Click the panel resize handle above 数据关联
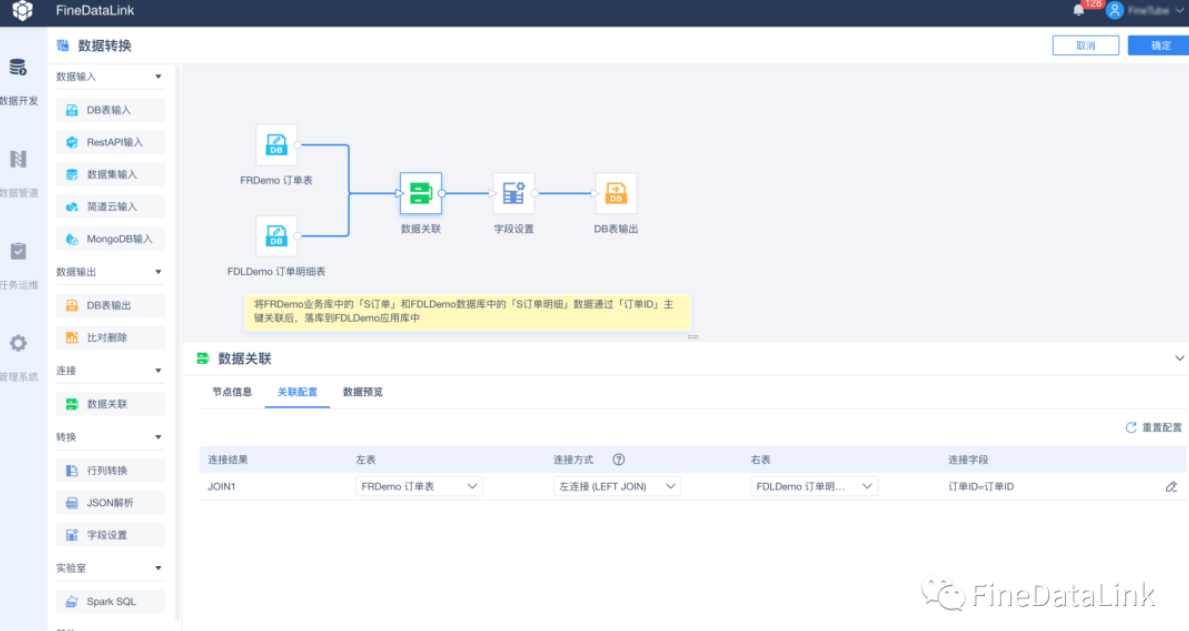This screenshot has width=1189, height=631. point(692,337)
